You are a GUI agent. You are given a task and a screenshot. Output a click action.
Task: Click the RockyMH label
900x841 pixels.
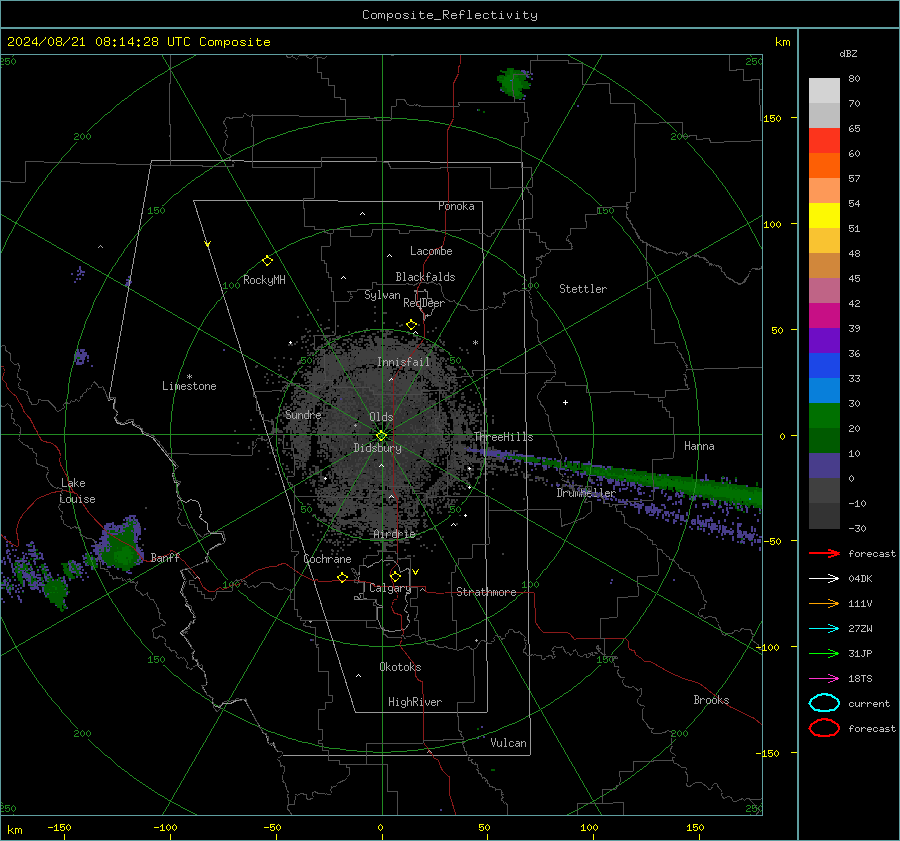(x=264, y=280)
